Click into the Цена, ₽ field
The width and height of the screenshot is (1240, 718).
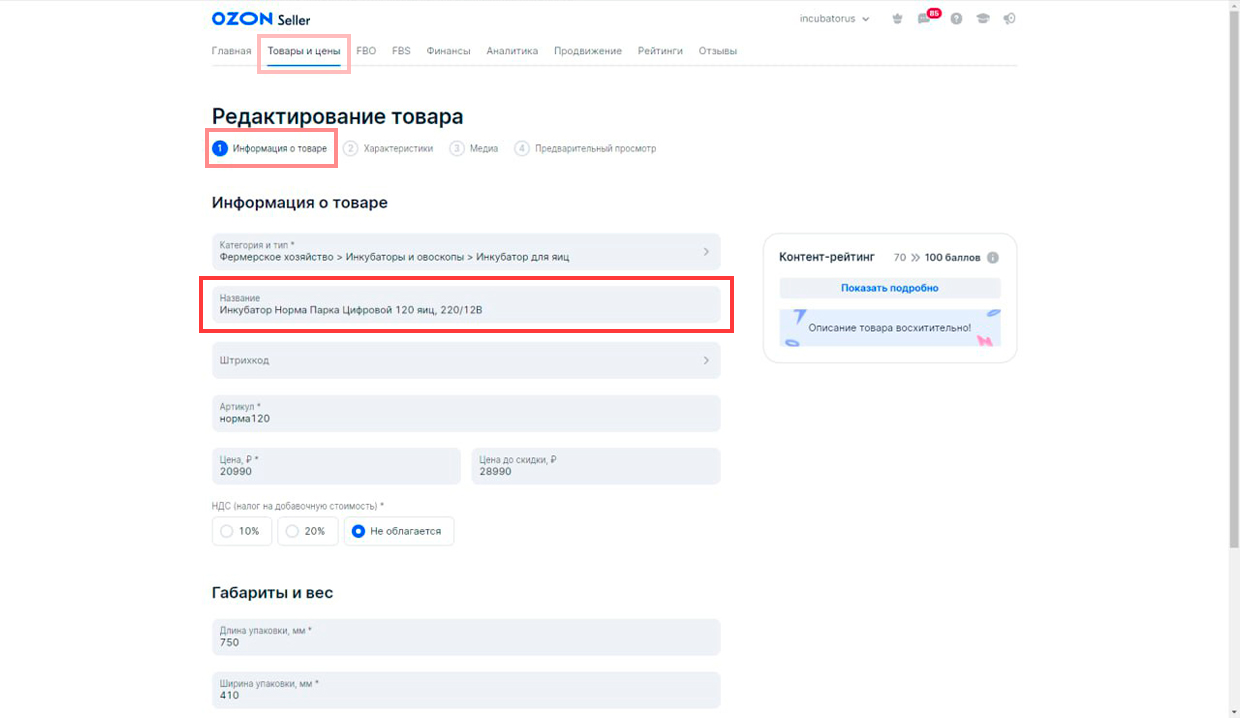tap(336, 466)
